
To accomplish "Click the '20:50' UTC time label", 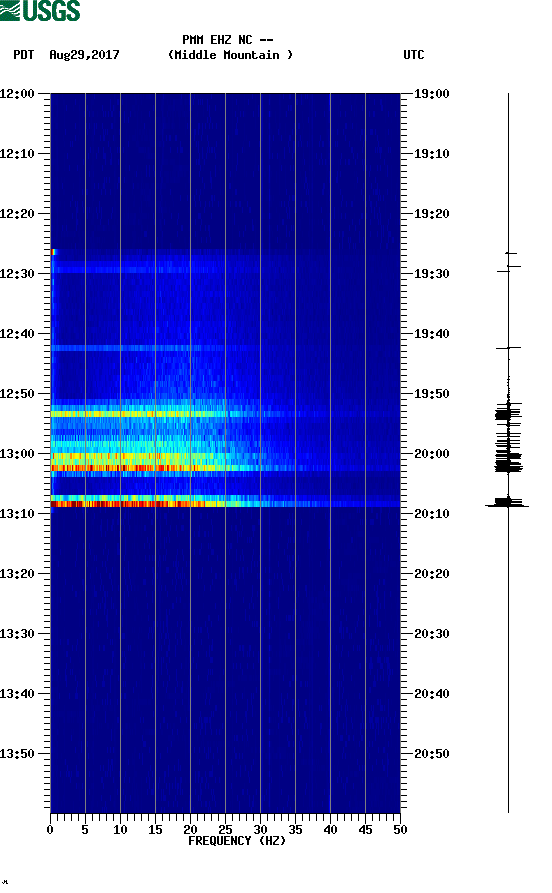I will coord(432,754).
